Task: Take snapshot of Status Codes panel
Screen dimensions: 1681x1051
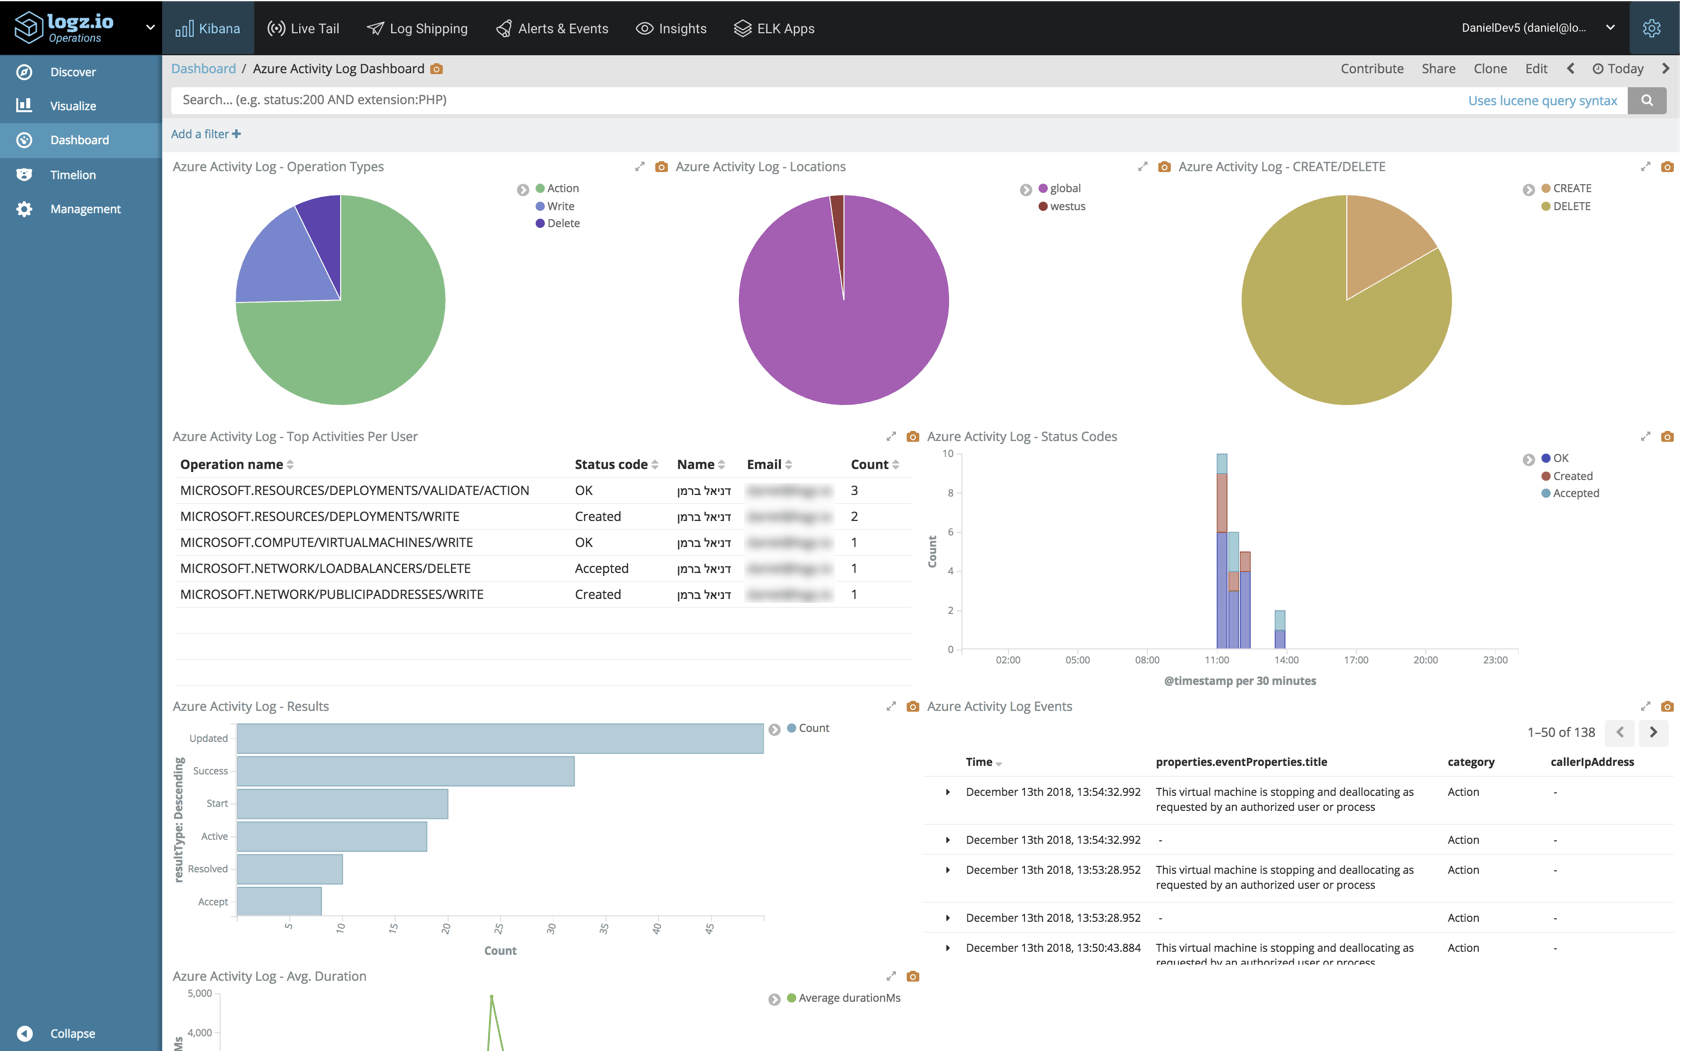Action: point(1667,437)
